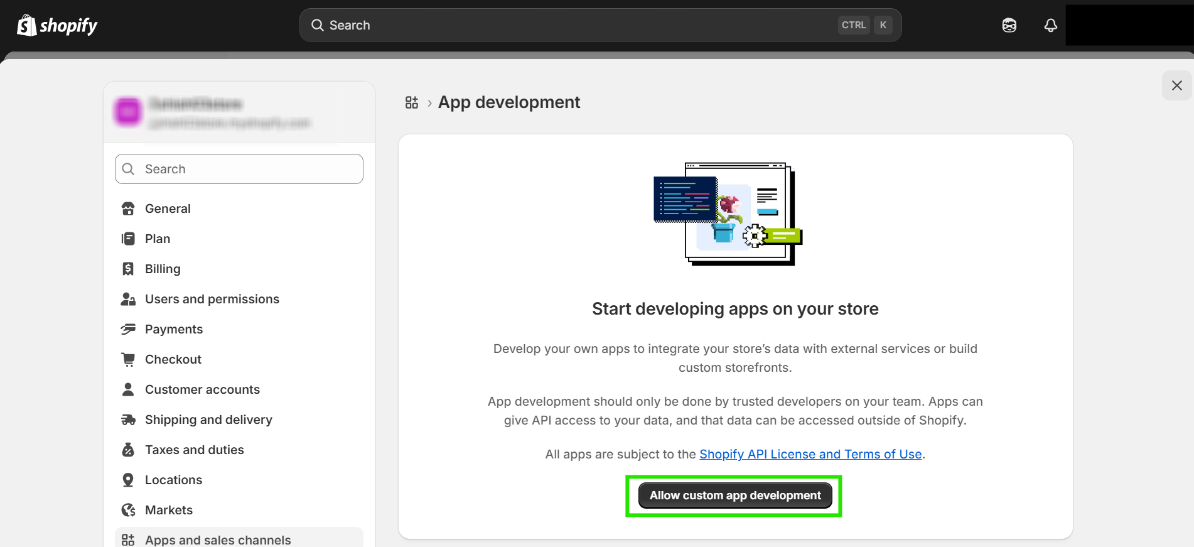
Task: Select Customer accounts in sidebar
Action: [202, 389]
